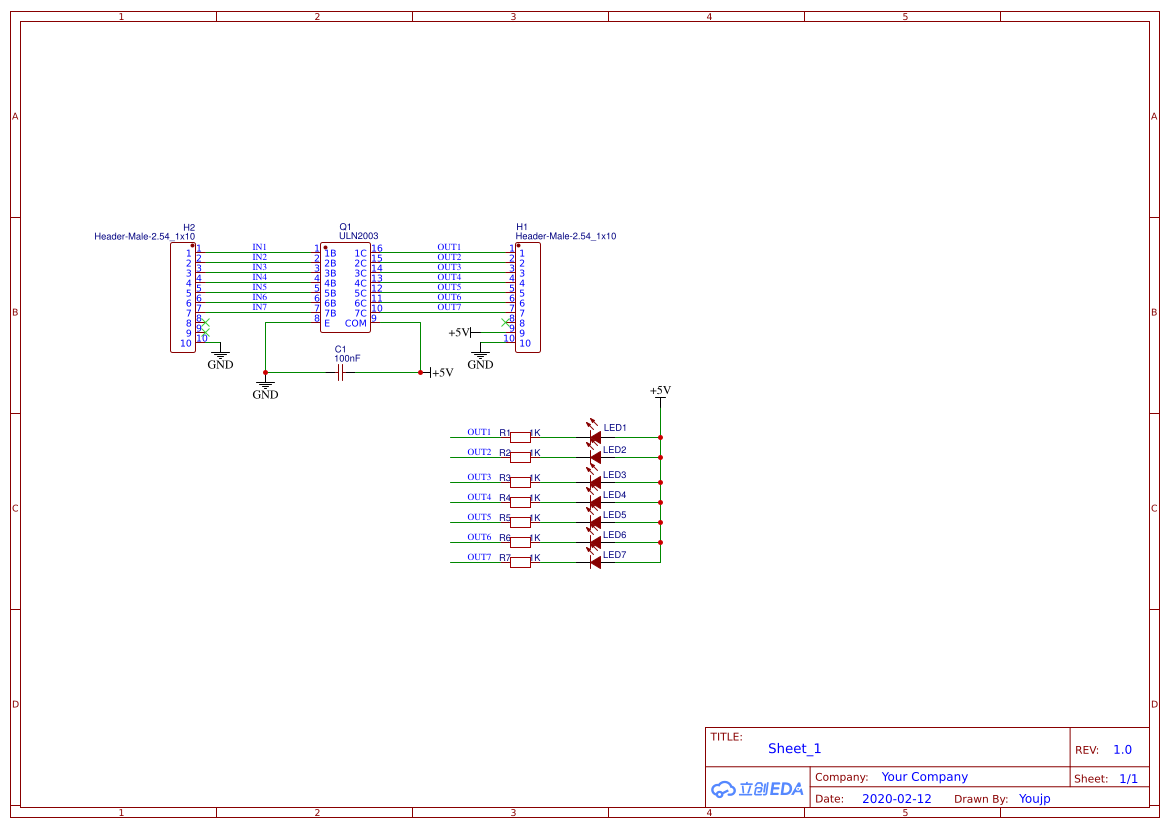Click the IN2 net label
The width and height of the screenshot is (1171, 828).
[259, 257]
